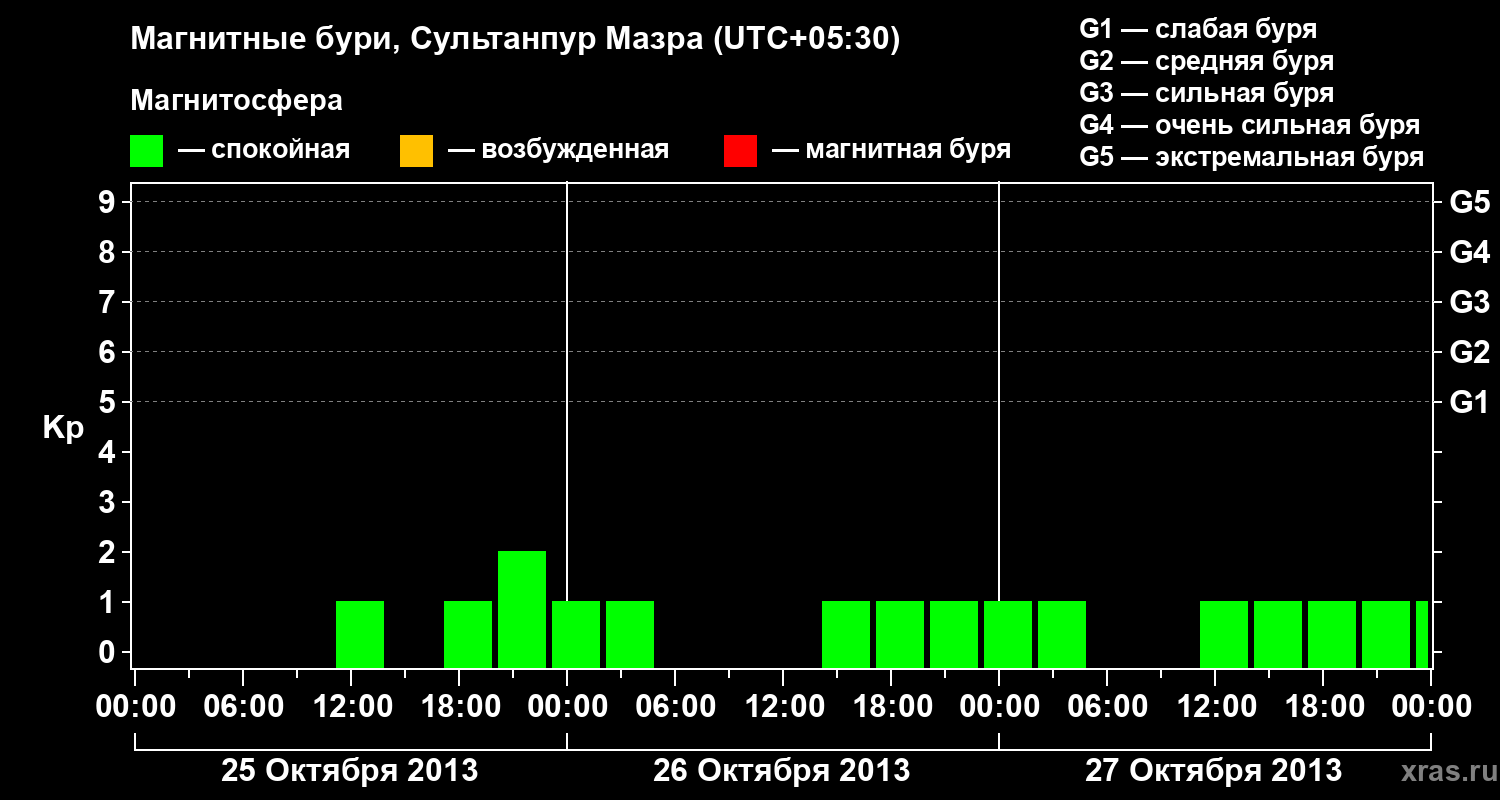Click the orange 'возбужденная' legend swatch
Image resolution: width=1500 pixels, height=800 pixels.
(x=416, y=151)
